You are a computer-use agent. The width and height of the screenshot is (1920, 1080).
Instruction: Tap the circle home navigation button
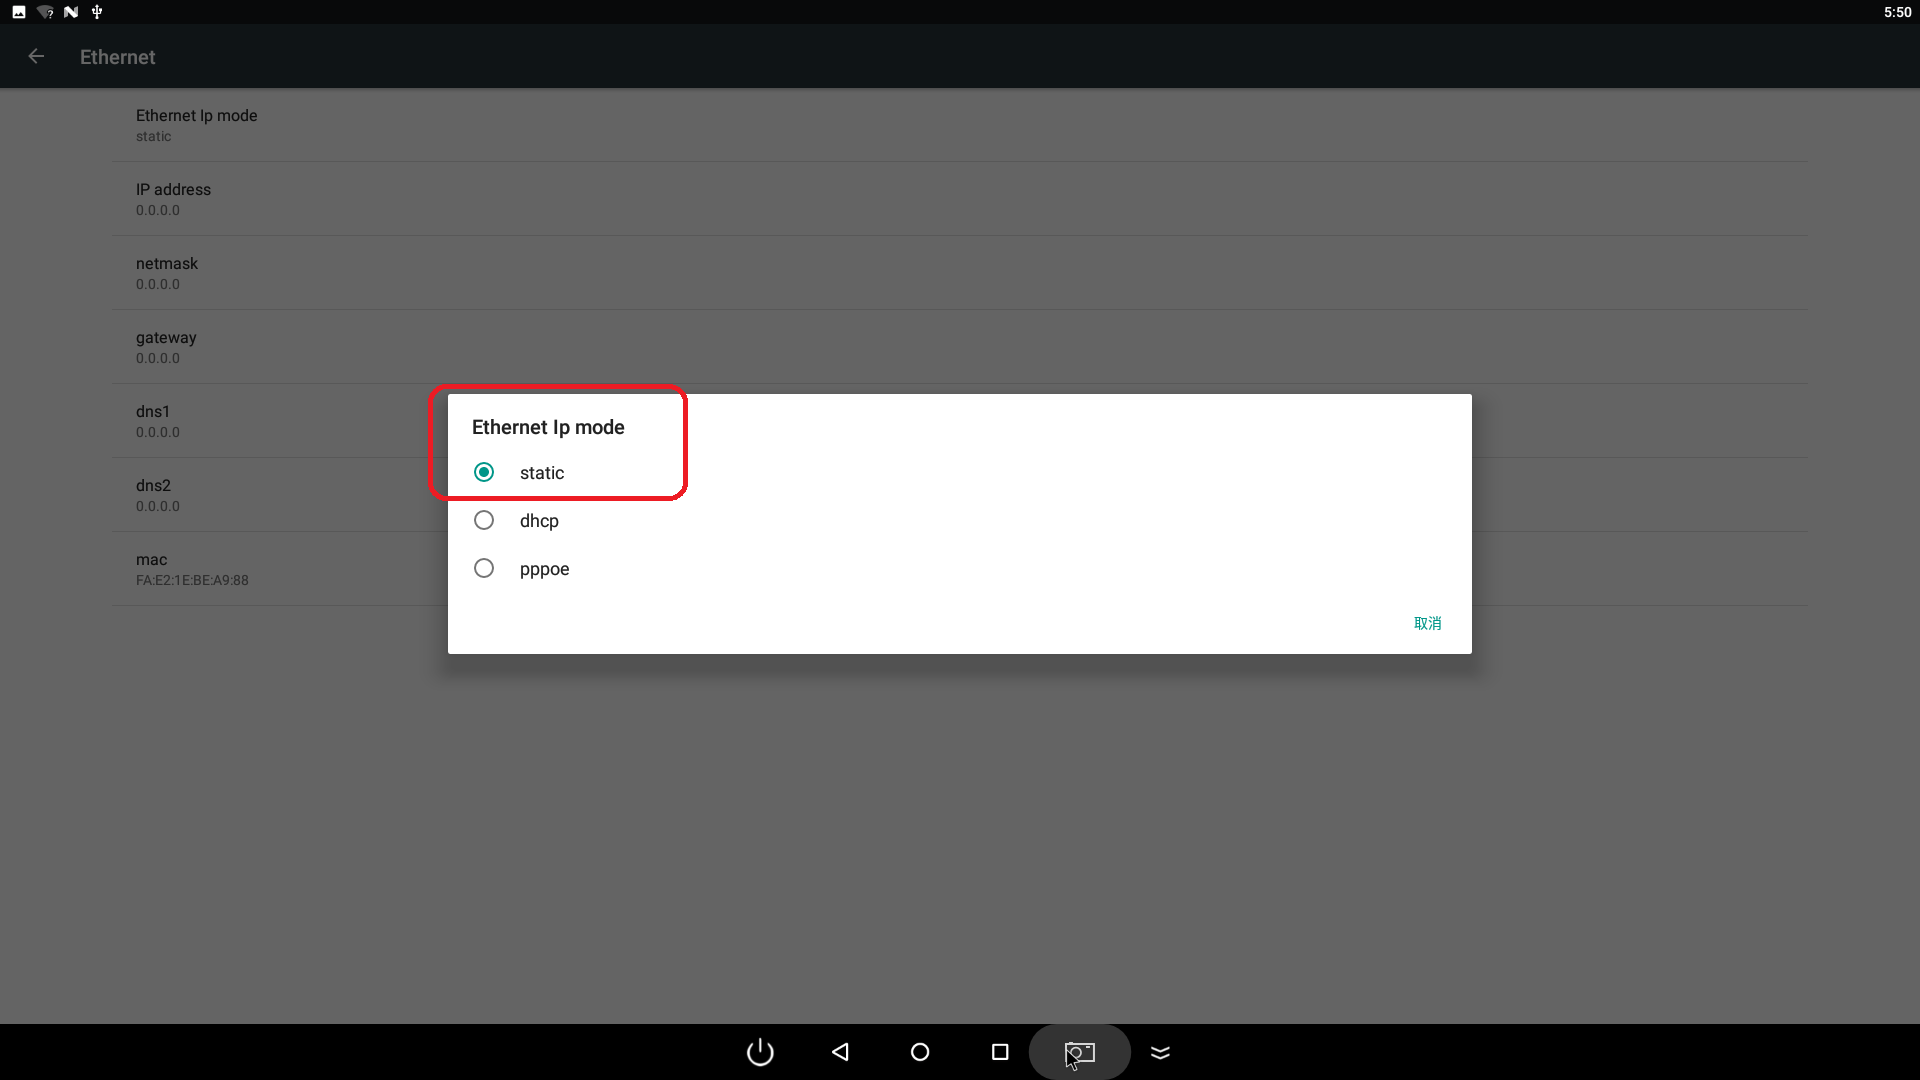pyautogui.click(x=920, y=1052)
